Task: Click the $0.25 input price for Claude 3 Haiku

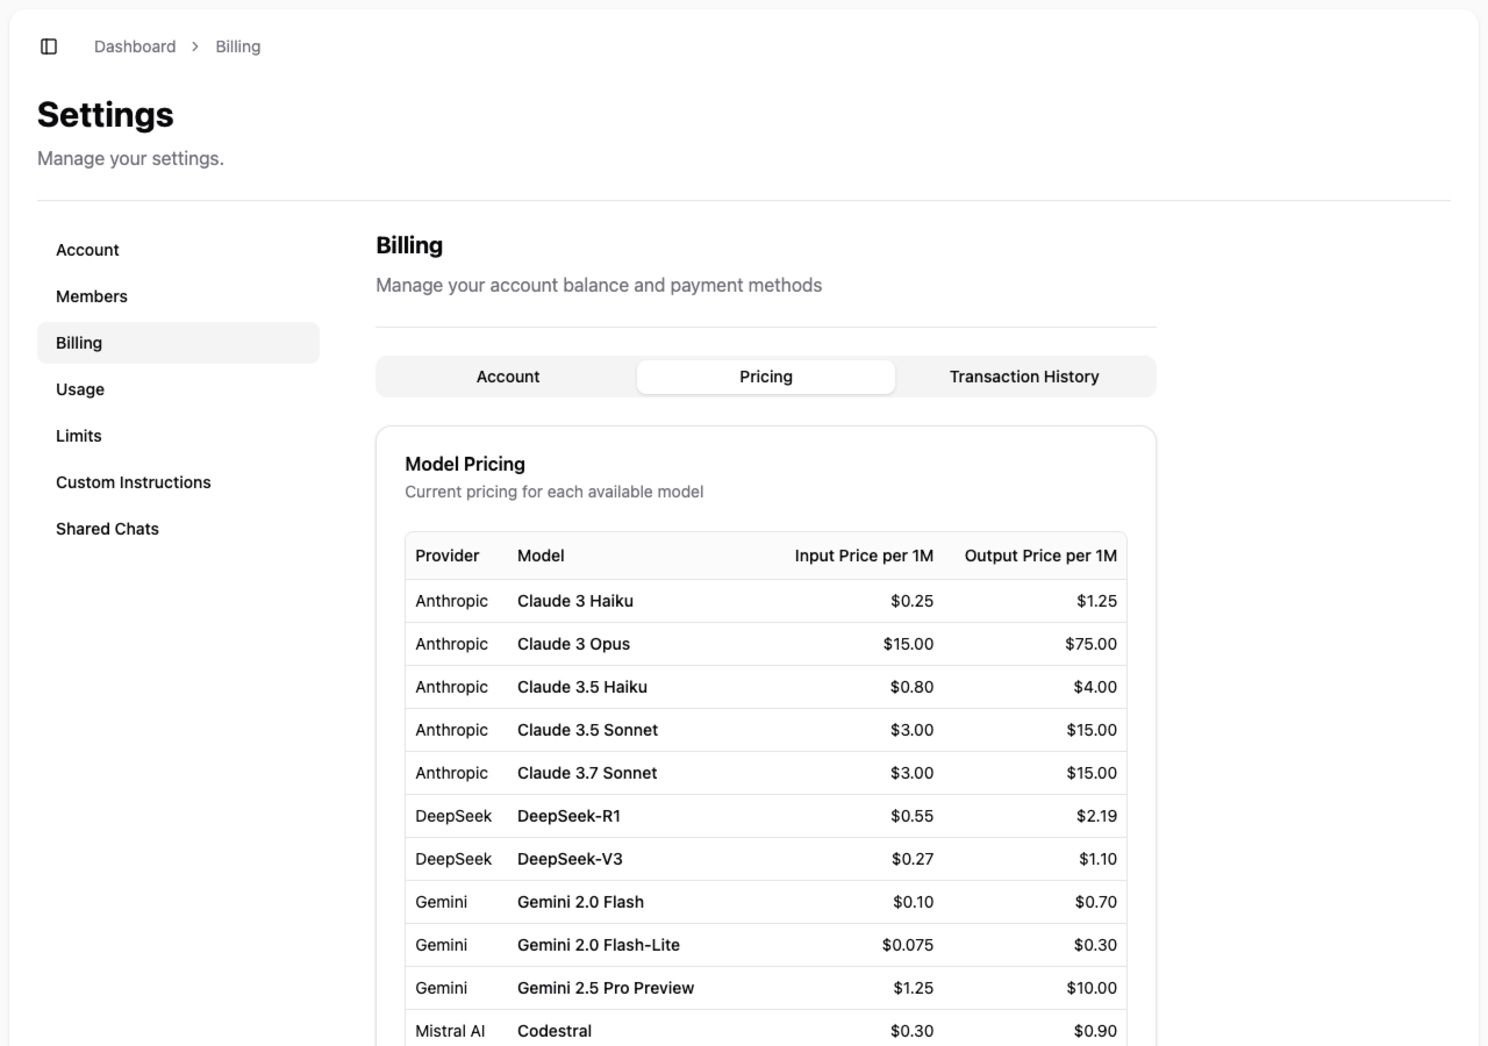Action: coord(912,601)
